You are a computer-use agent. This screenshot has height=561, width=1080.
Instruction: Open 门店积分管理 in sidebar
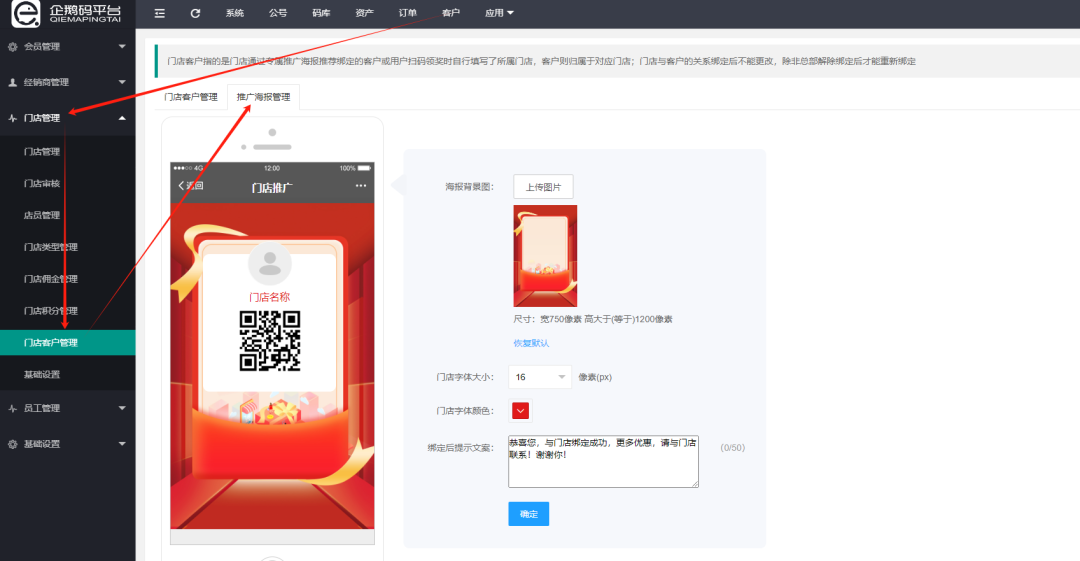pyautogui.click(x=51, y=311)
